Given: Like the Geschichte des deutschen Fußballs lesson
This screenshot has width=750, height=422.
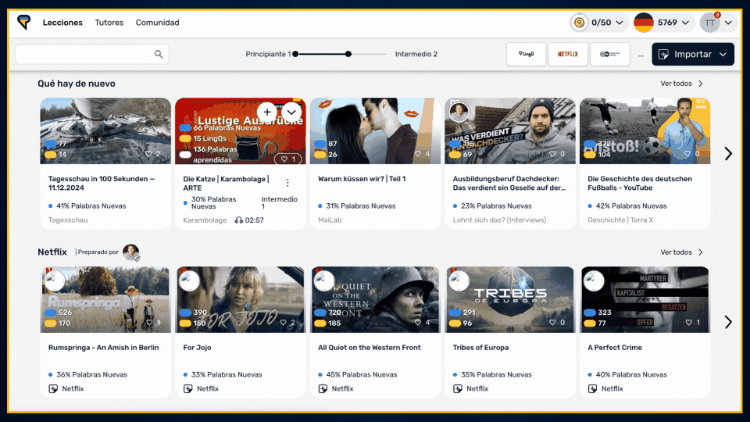Looking at the screenshot, I should (x=687, y=154).
